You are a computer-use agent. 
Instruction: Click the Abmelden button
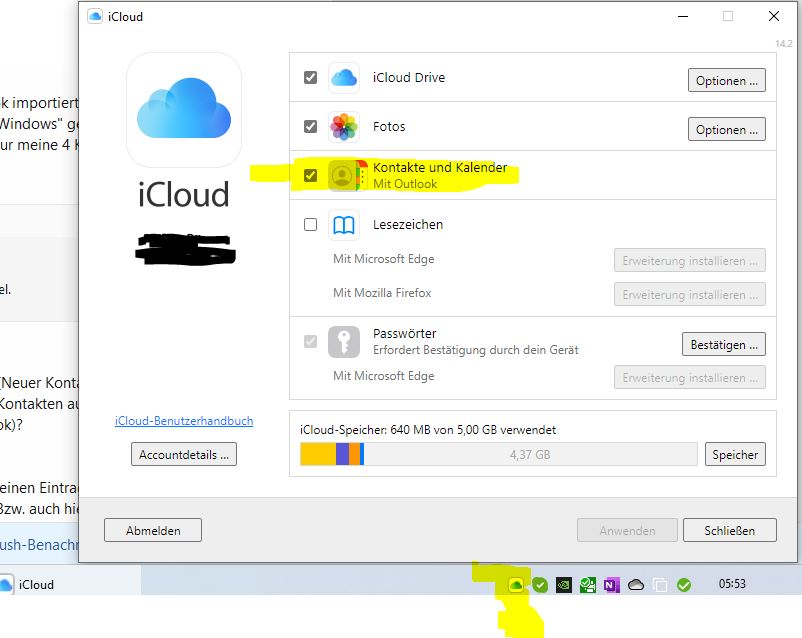click(153, 531)
